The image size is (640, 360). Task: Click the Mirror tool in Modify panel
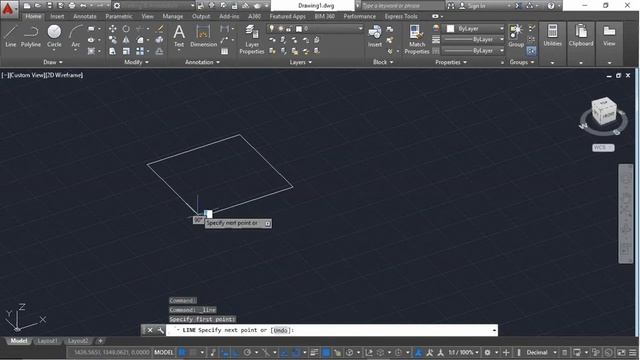click(126, 40)
